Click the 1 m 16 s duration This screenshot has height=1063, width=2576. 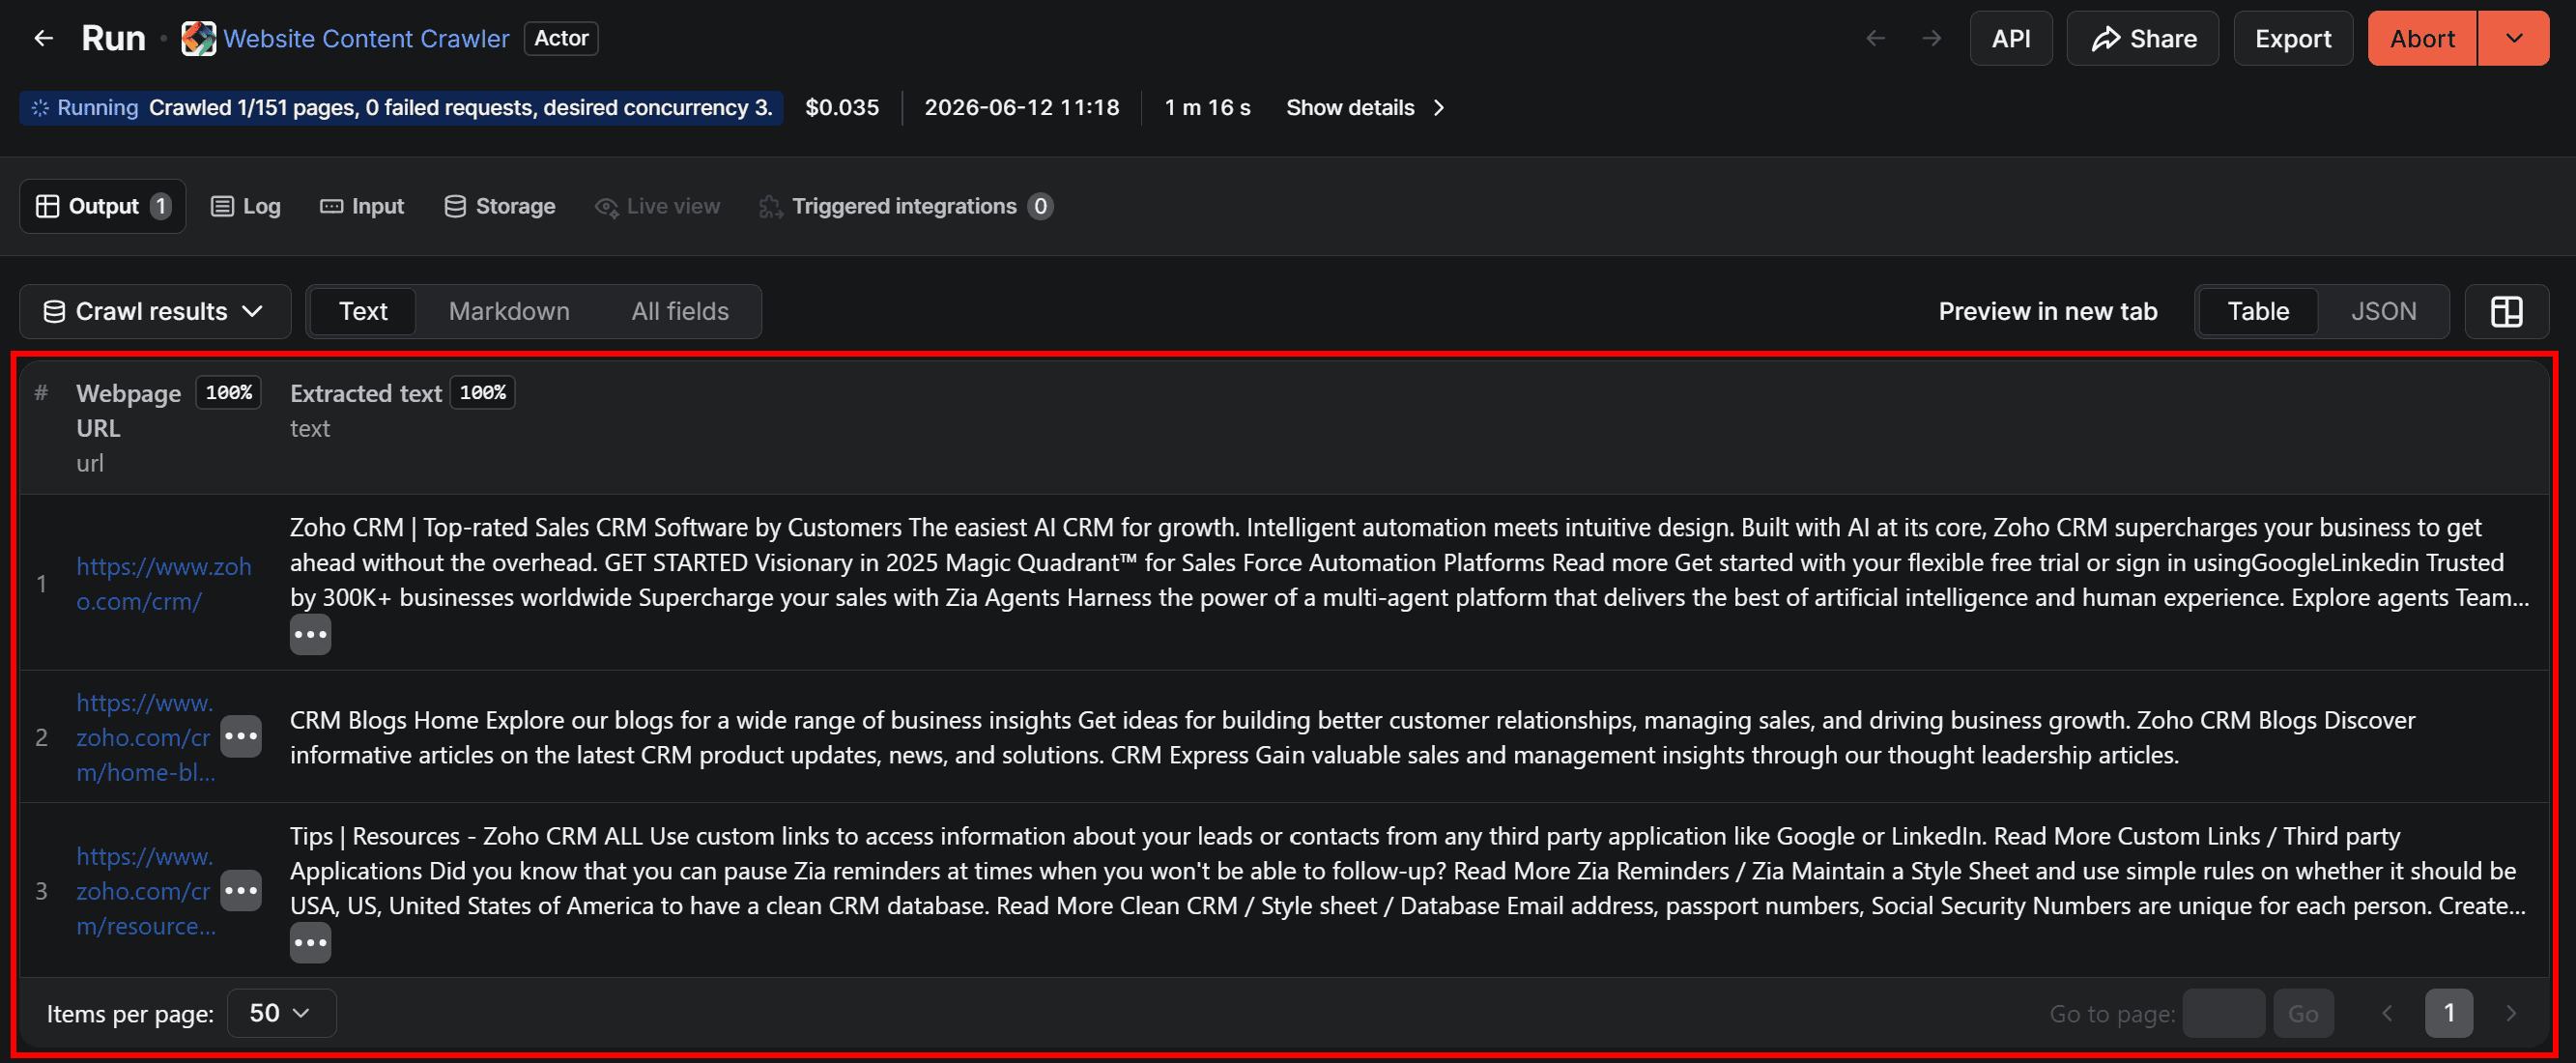1207,107
